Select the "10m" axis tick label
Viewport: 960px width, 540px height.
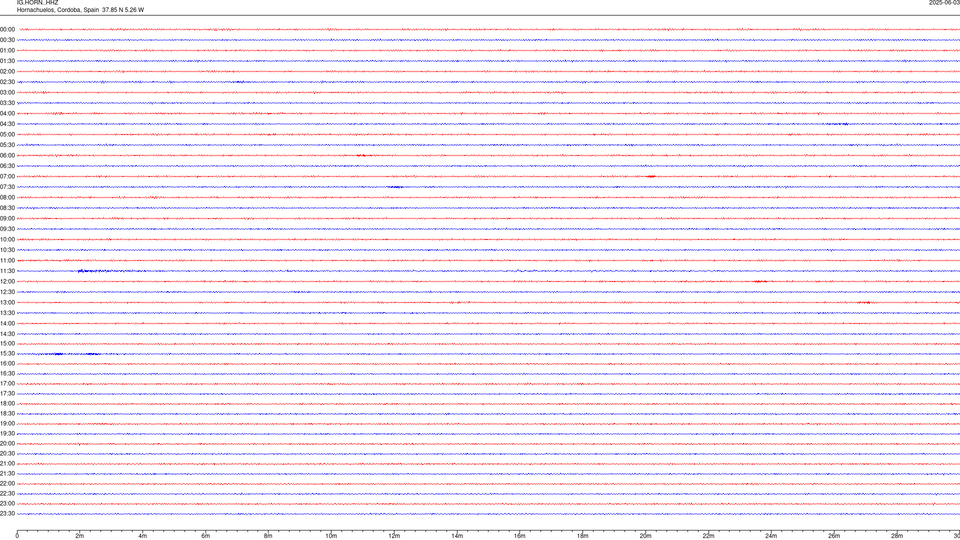point(331,536)
